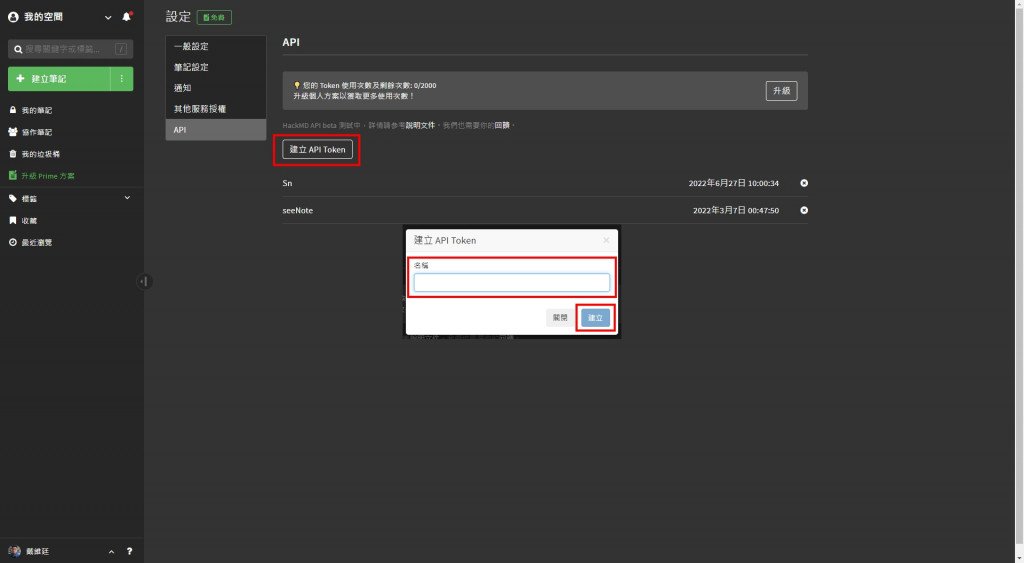Select 其他服務授權 settings tab
1024x563 pixels.
[x=216, y=109]
